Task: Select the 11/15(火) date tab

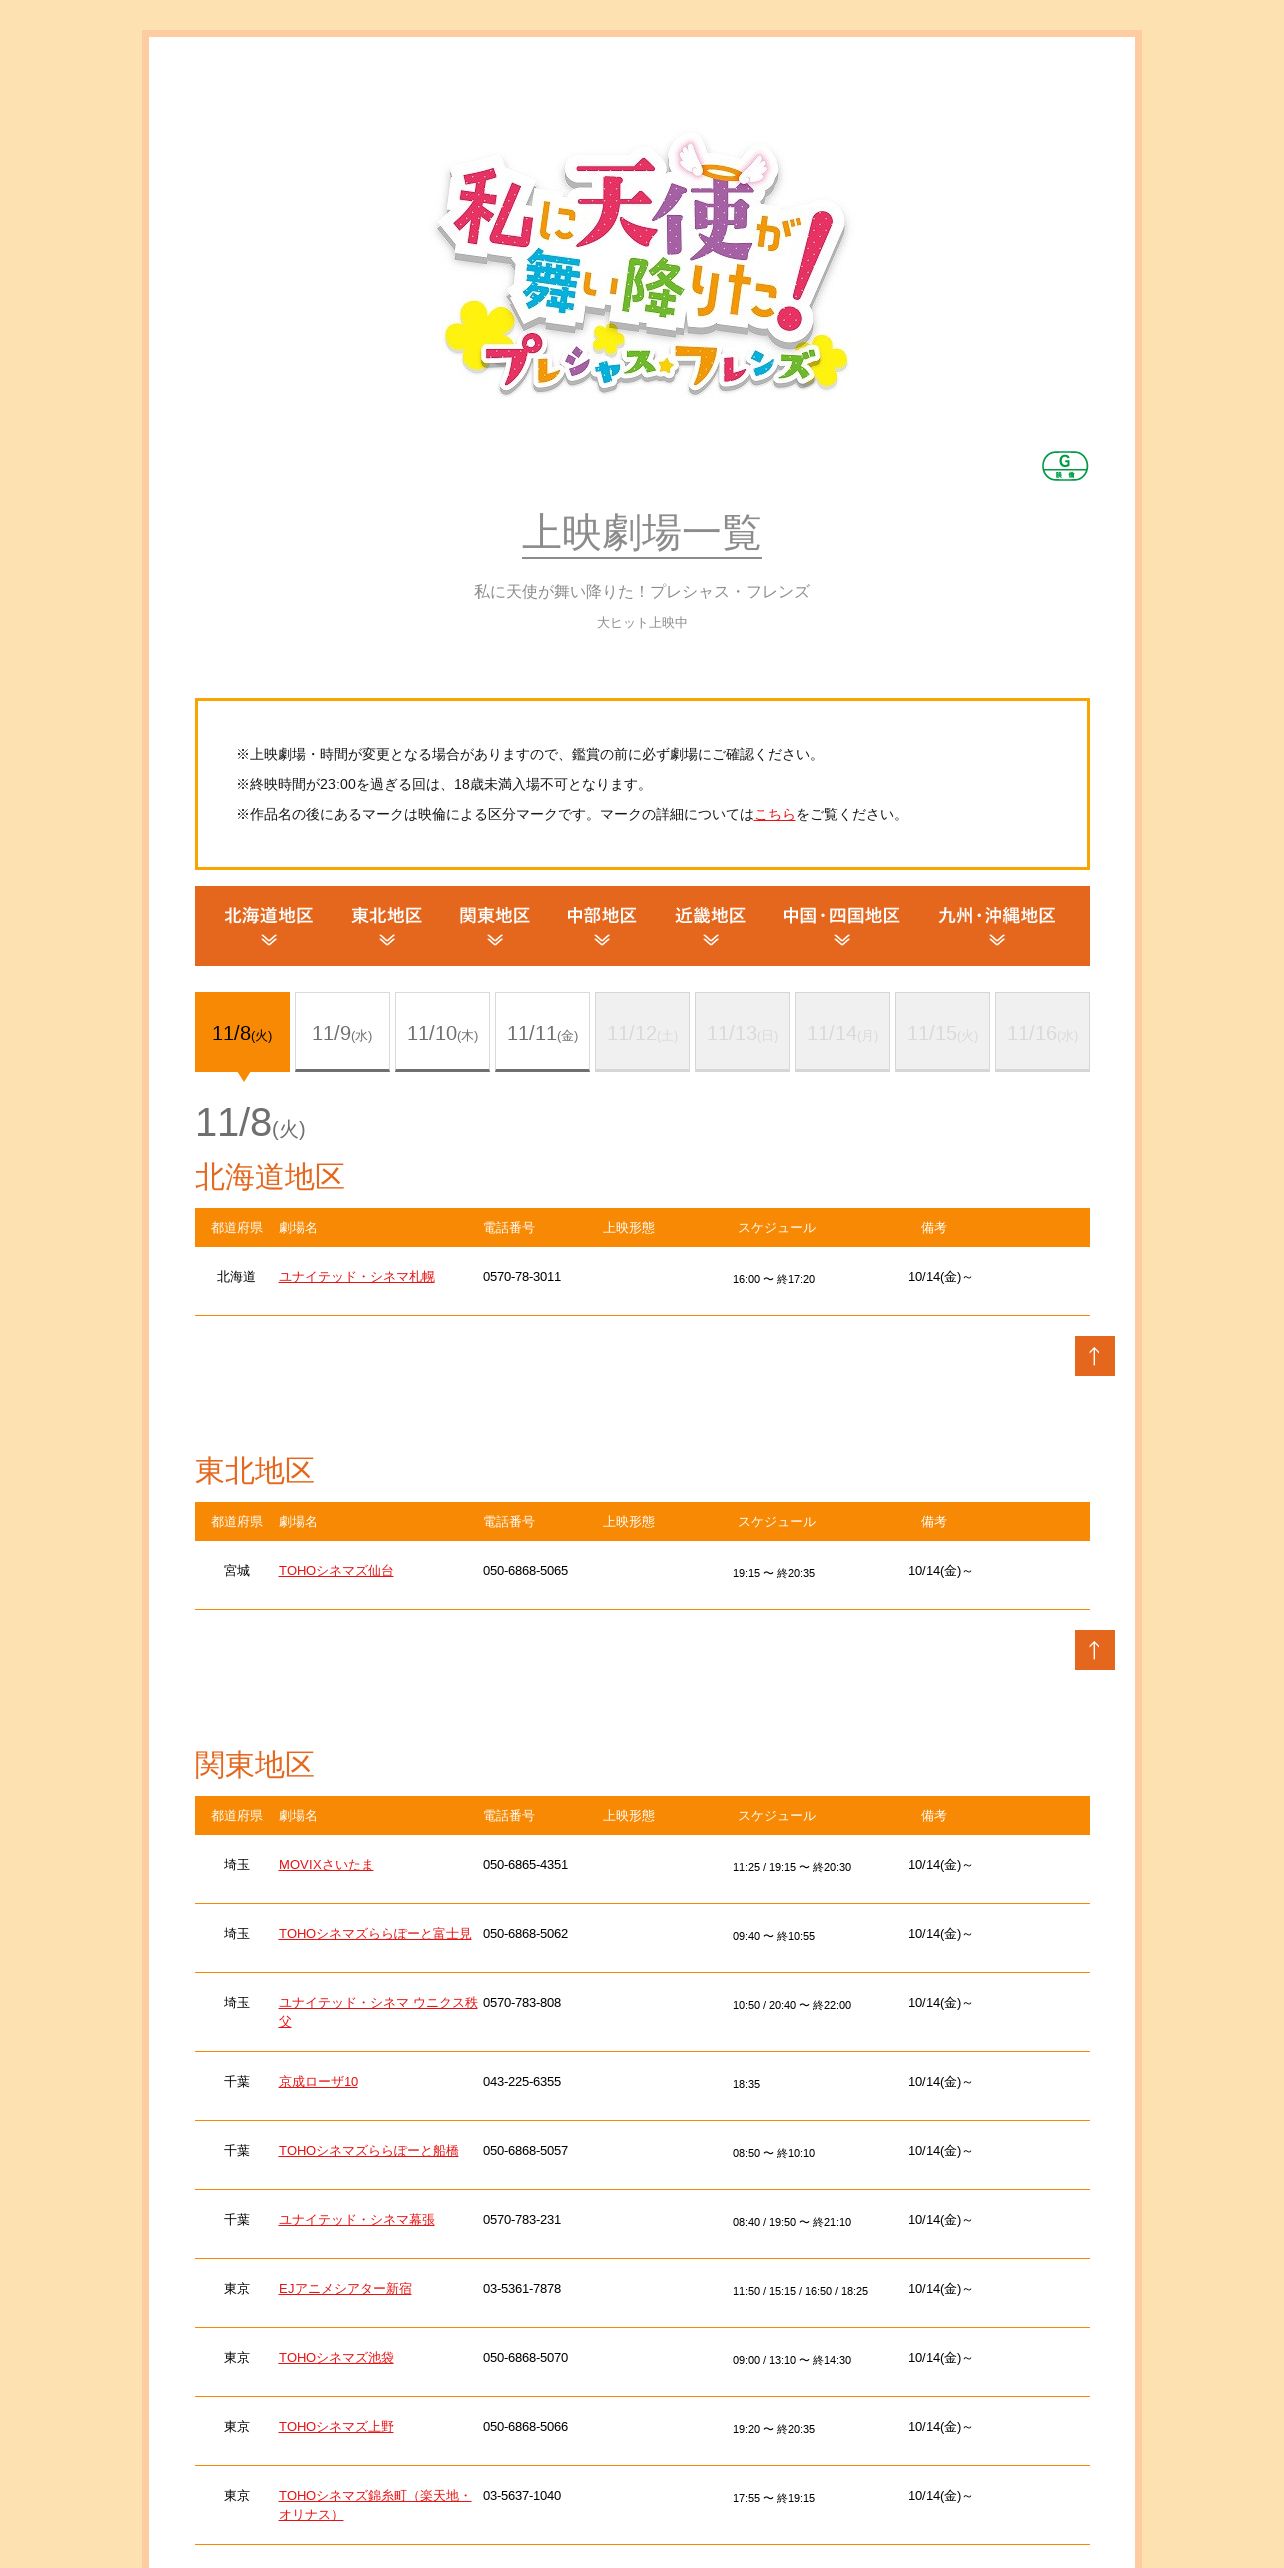Action: click(942, 1032)
